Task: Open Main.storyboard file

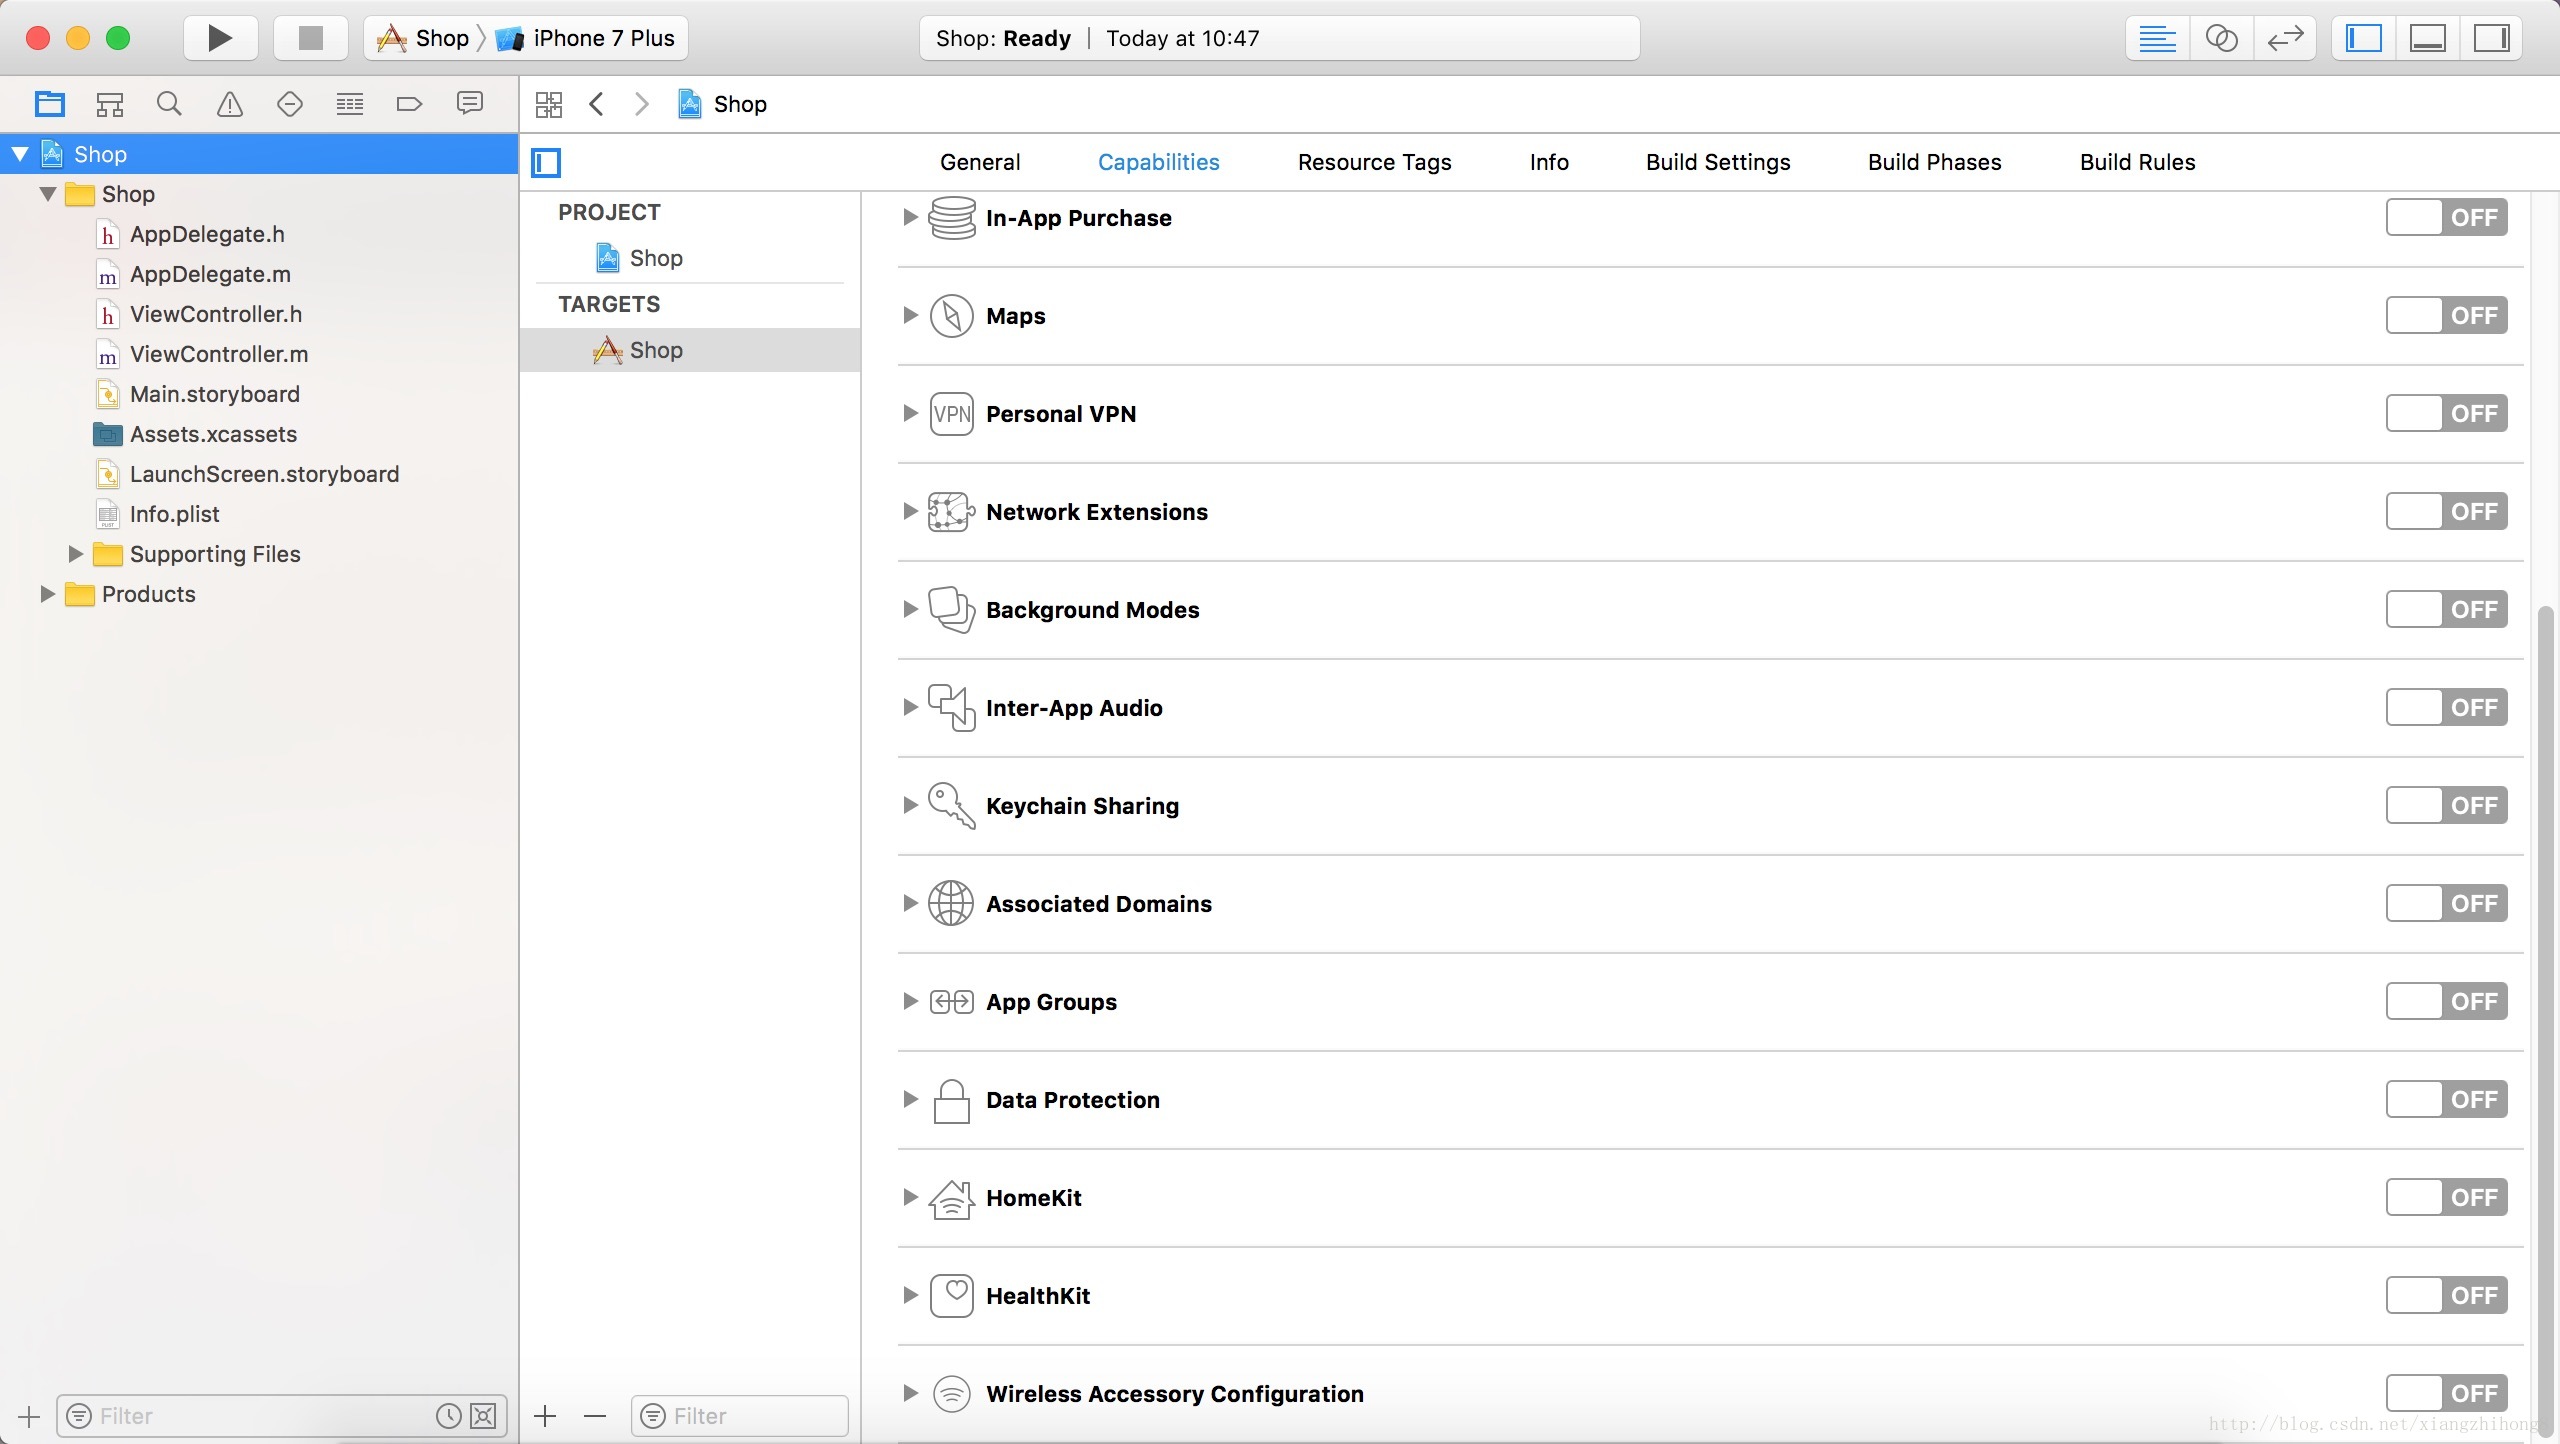Action: pyautogui.click(x=215, y=394)
